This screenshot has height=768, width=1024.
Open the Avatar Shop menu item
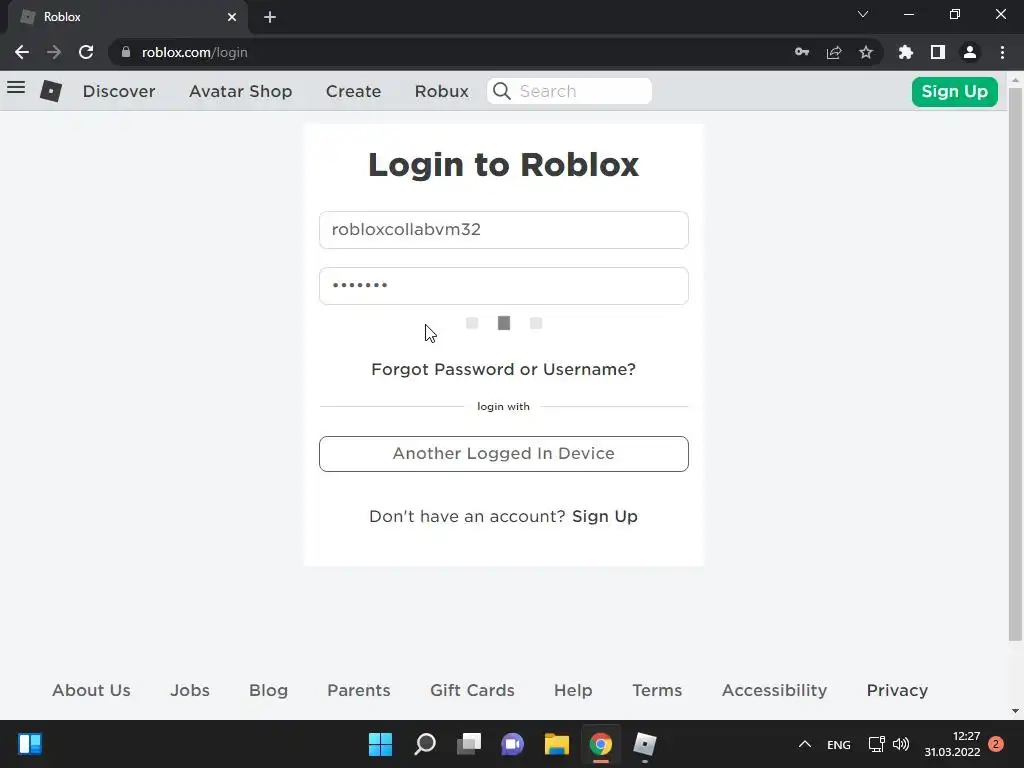click(240, 91)
